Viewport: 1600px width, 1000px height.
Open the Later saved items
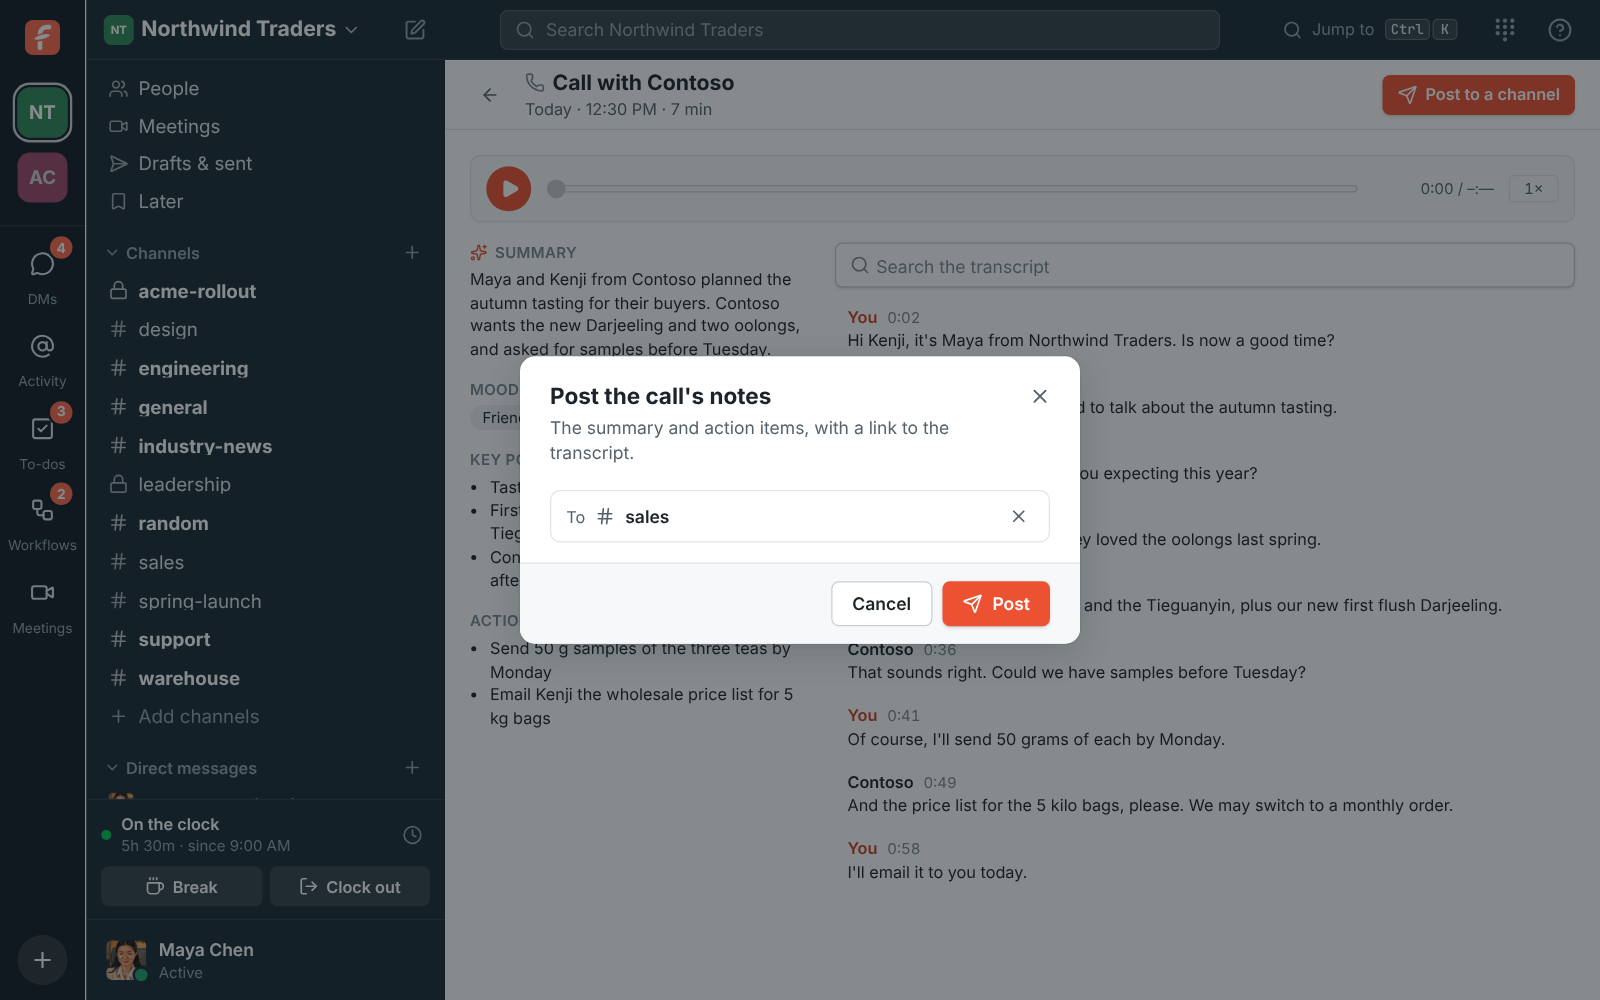point(265,202)
